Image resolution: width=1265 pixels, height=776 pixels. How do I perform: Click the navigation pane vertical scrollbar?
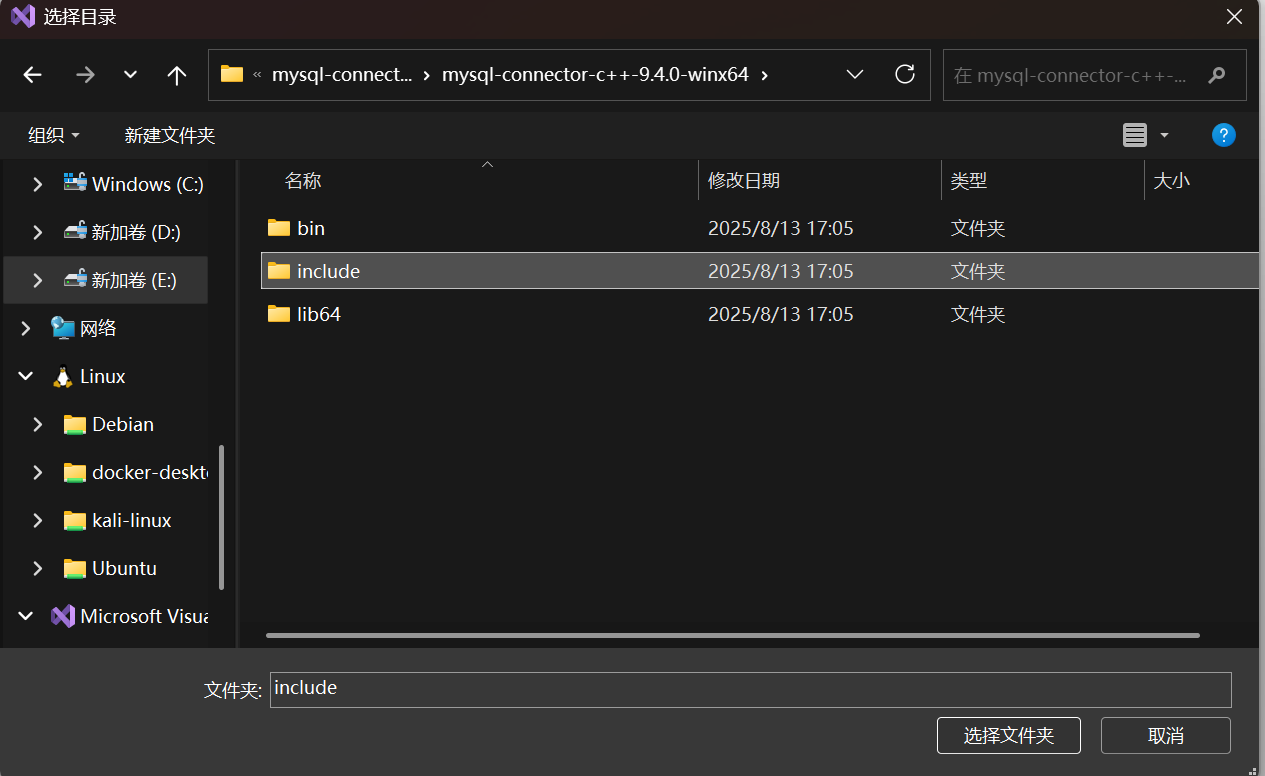tap(221, 518)
